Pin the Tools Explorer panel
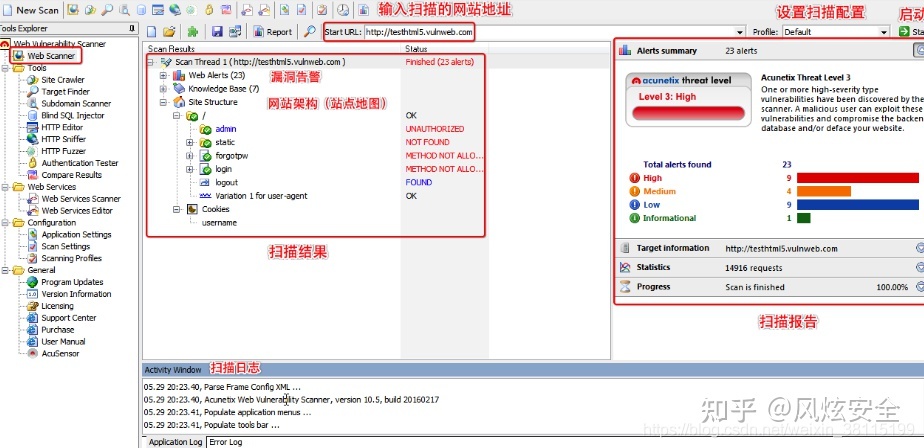 tap(132, 28)
